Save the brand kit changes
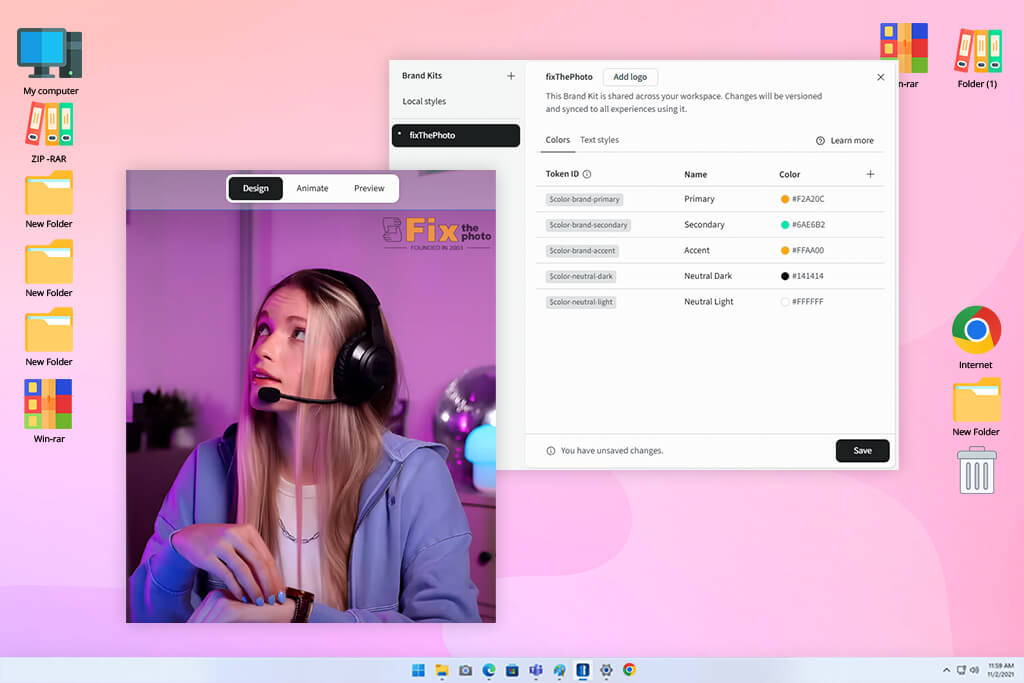Viewport: 1024px width, 683px height. click(x=862, y=451)
